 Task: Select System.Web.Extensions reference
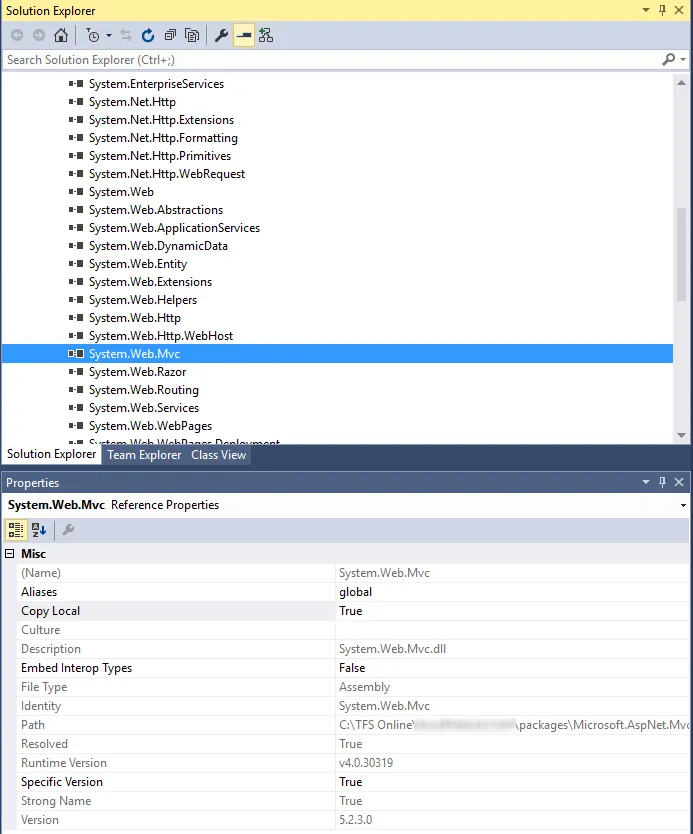tap(151, 282)
